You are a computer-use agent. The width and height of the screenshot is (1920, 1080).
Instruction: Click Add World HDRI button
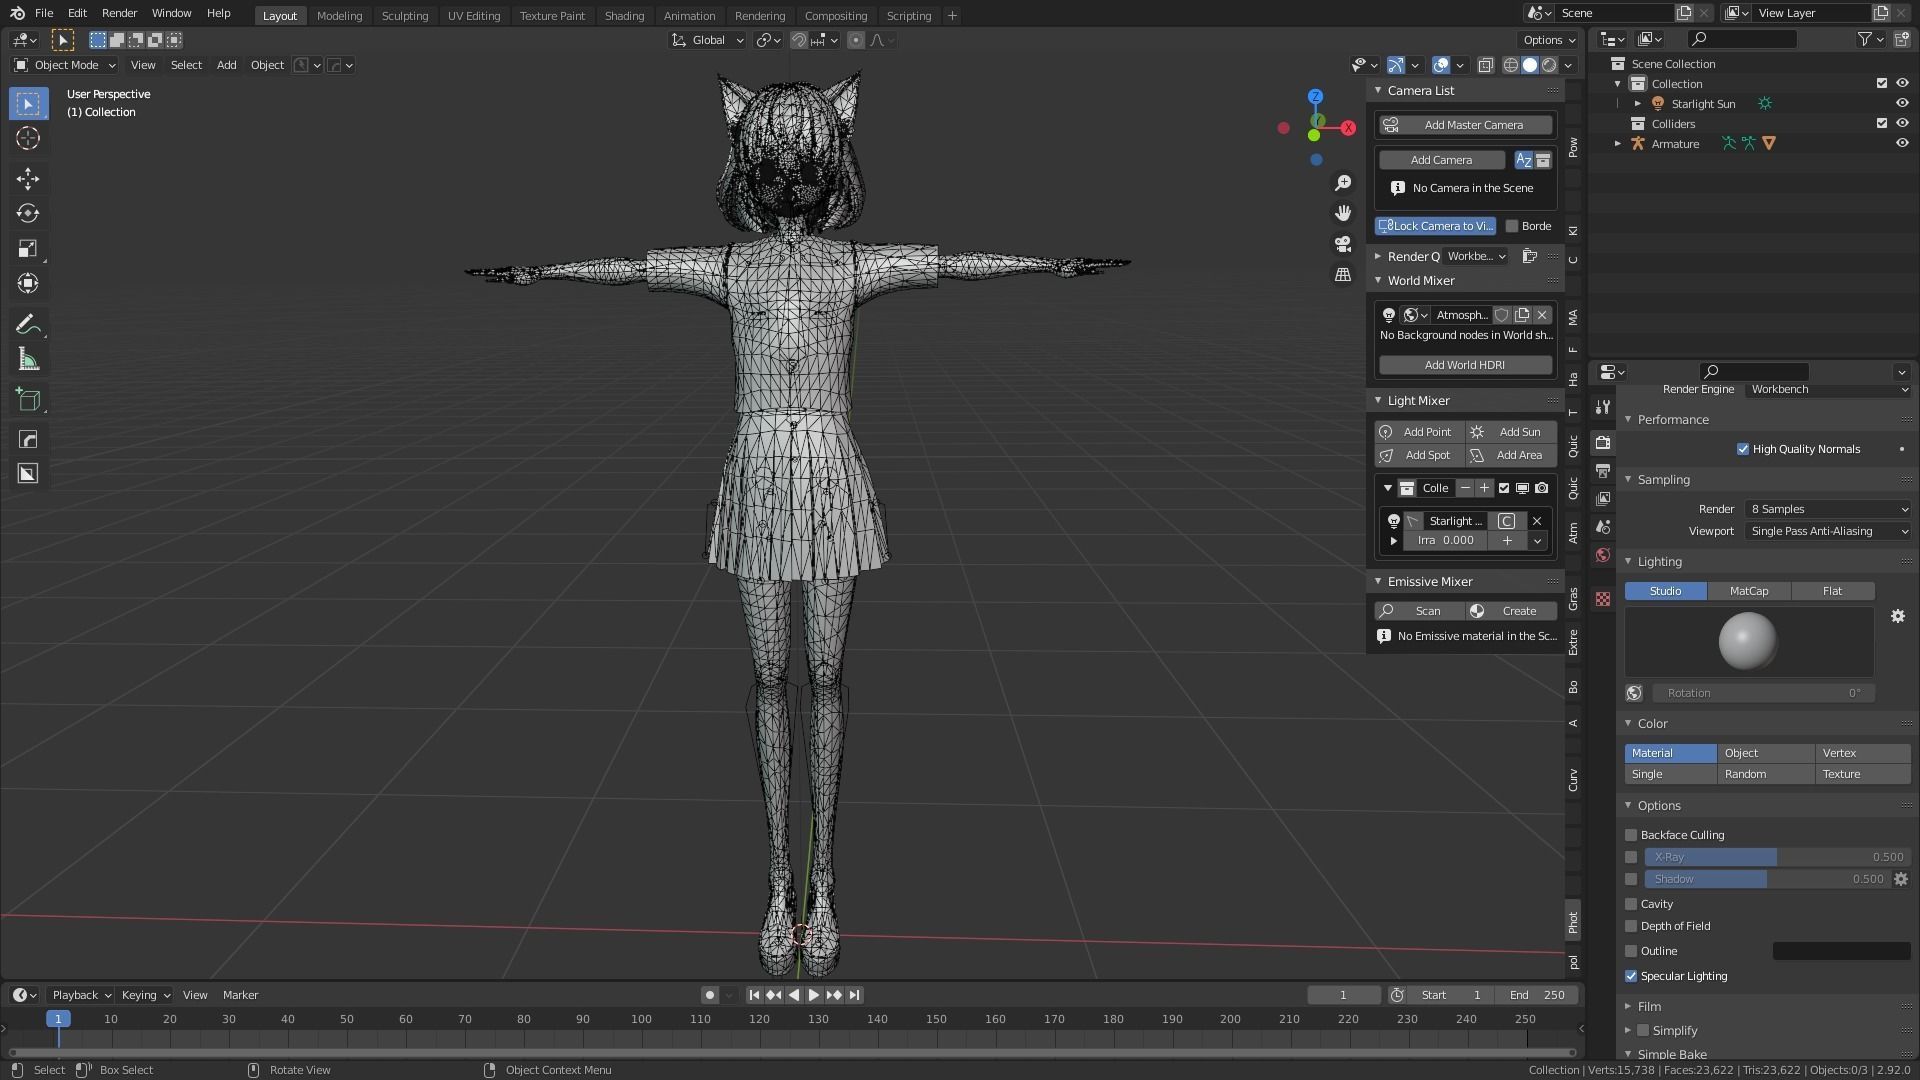pos(1466,365)
